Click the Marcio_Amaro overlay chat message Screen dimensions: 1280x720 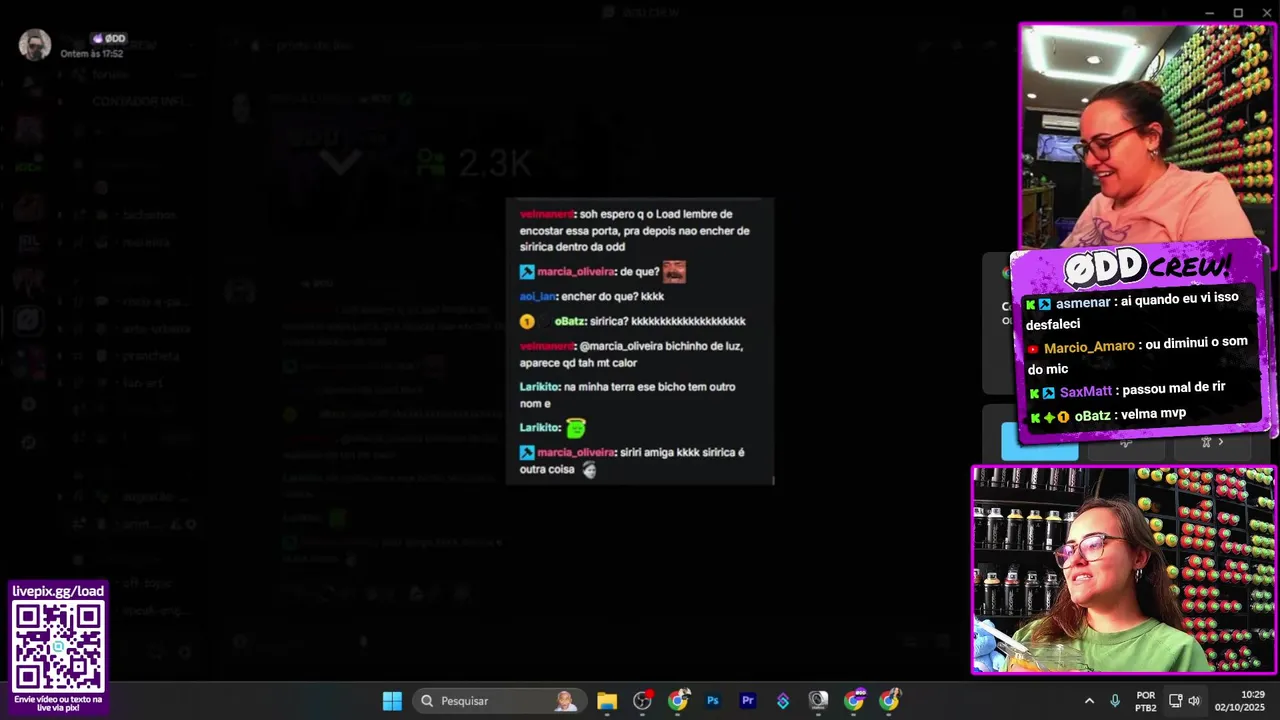tap(1137, 355)
